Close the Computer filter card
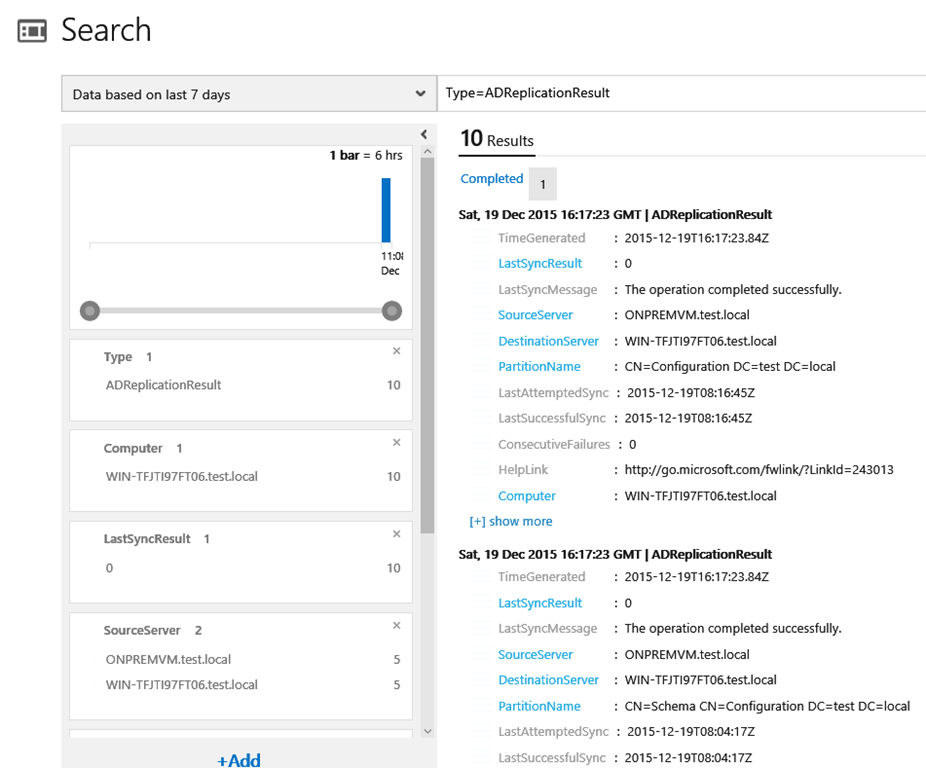 pos(396,442)
